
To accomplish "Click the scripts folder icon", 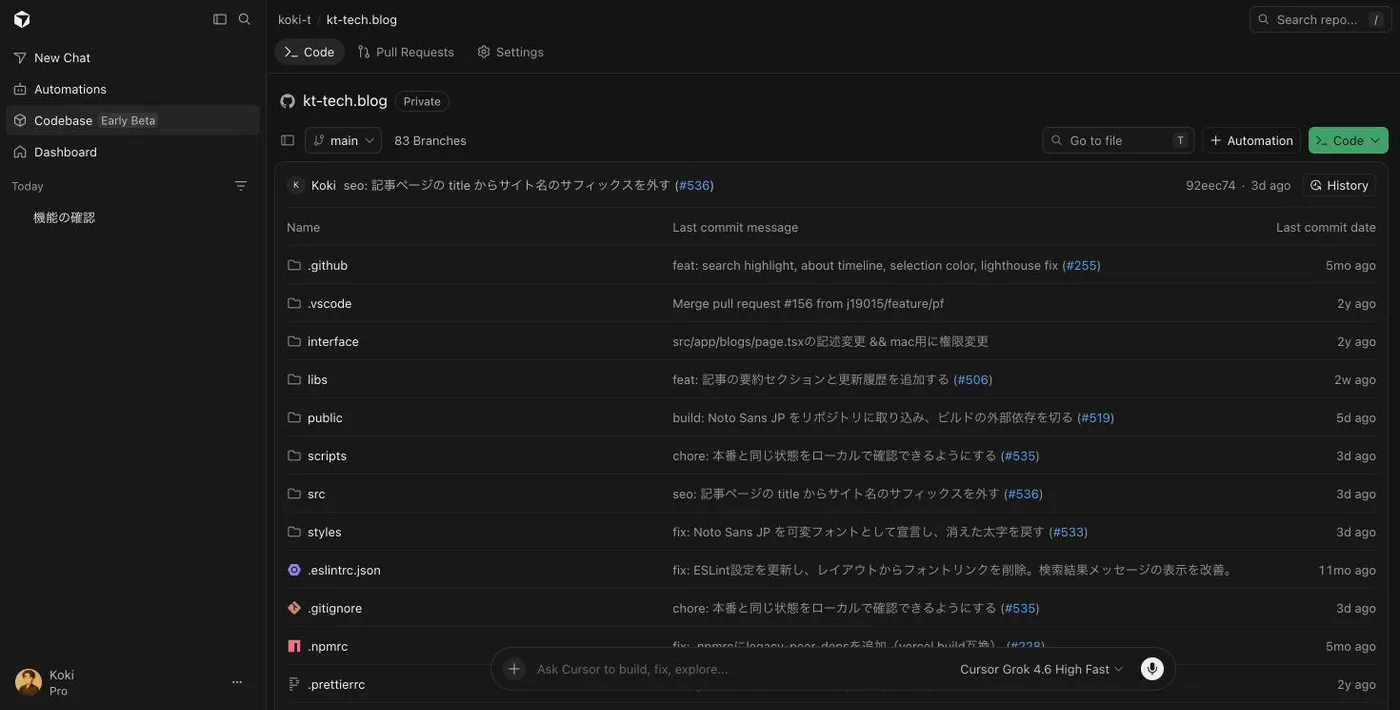I will (294, 455).
